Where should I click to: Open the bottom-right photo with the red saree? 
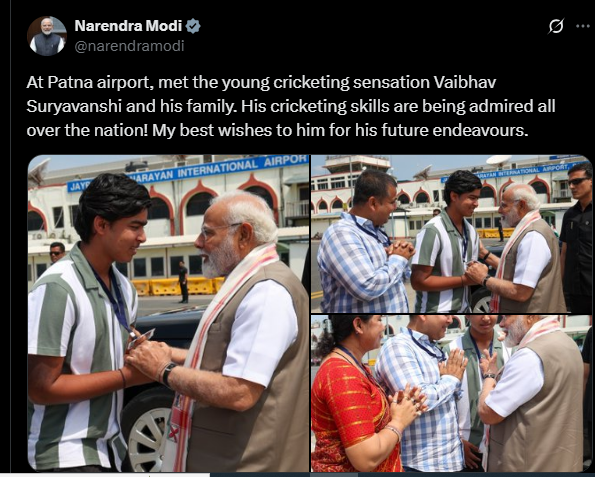coord(451,393)
